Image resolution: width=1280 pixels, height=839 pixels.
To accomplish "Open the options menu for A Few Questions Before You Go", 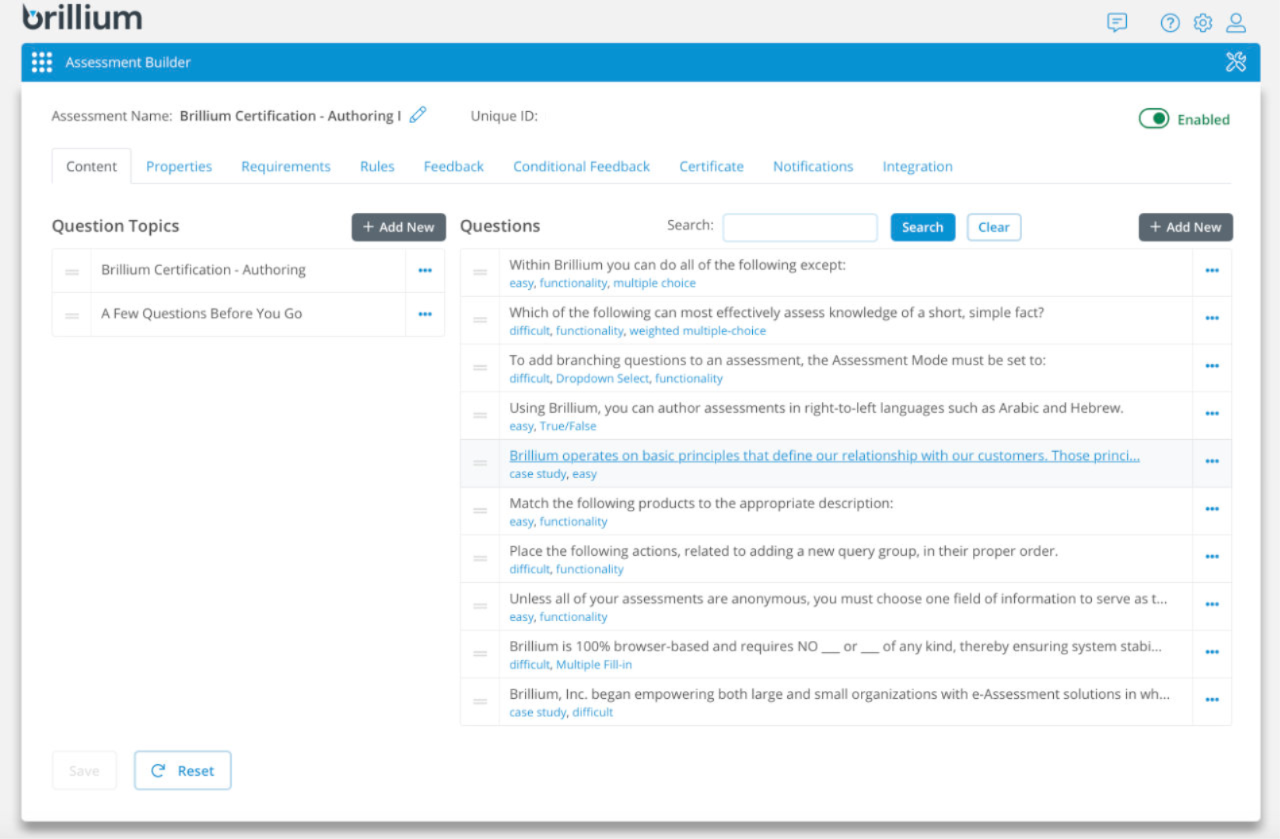I will 424,313.
